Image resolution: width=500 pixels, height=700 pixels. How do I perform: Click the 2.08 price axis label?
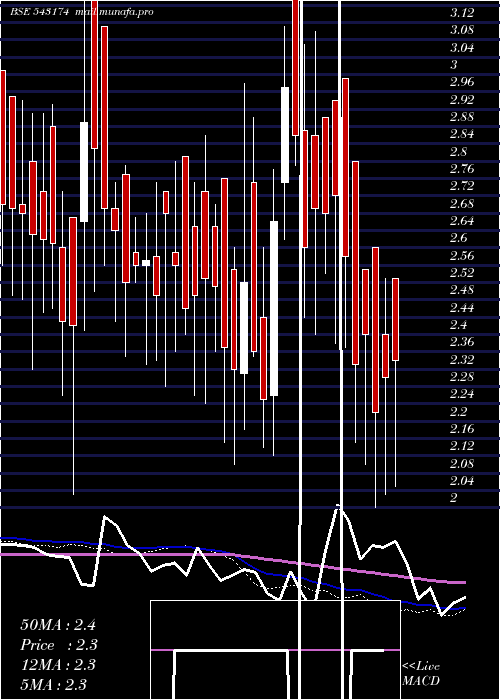[x=462, y=463]
